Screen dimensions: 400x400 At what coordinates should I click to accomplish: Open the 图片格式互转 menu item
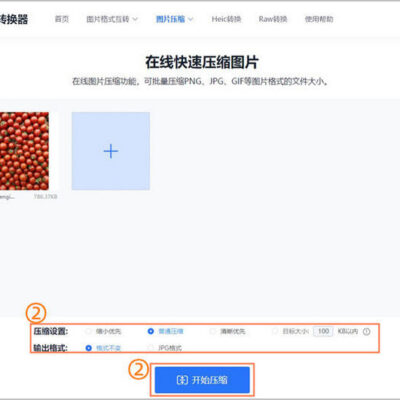(x=108, y=19)
